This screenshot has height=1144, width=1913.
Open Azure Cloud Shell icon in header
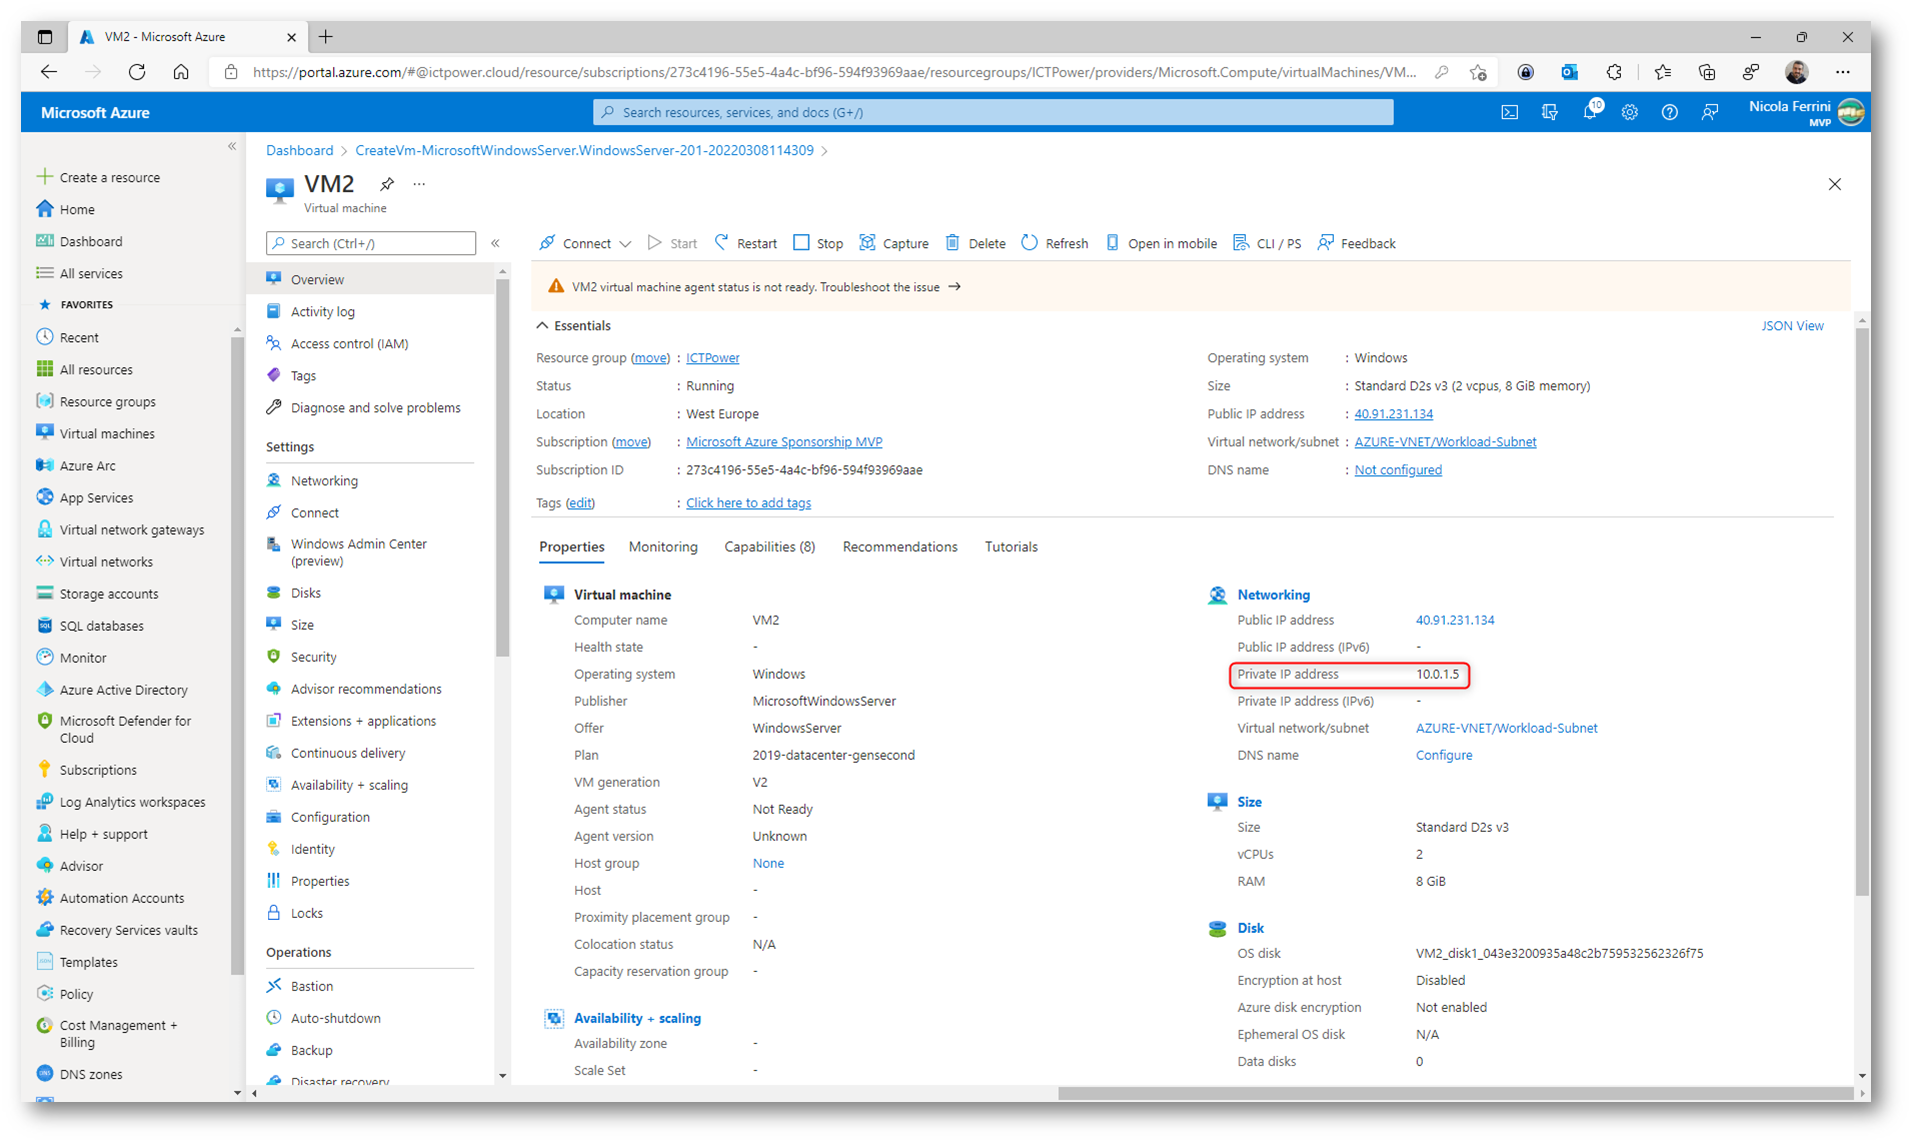click(x=1509, y=112)
